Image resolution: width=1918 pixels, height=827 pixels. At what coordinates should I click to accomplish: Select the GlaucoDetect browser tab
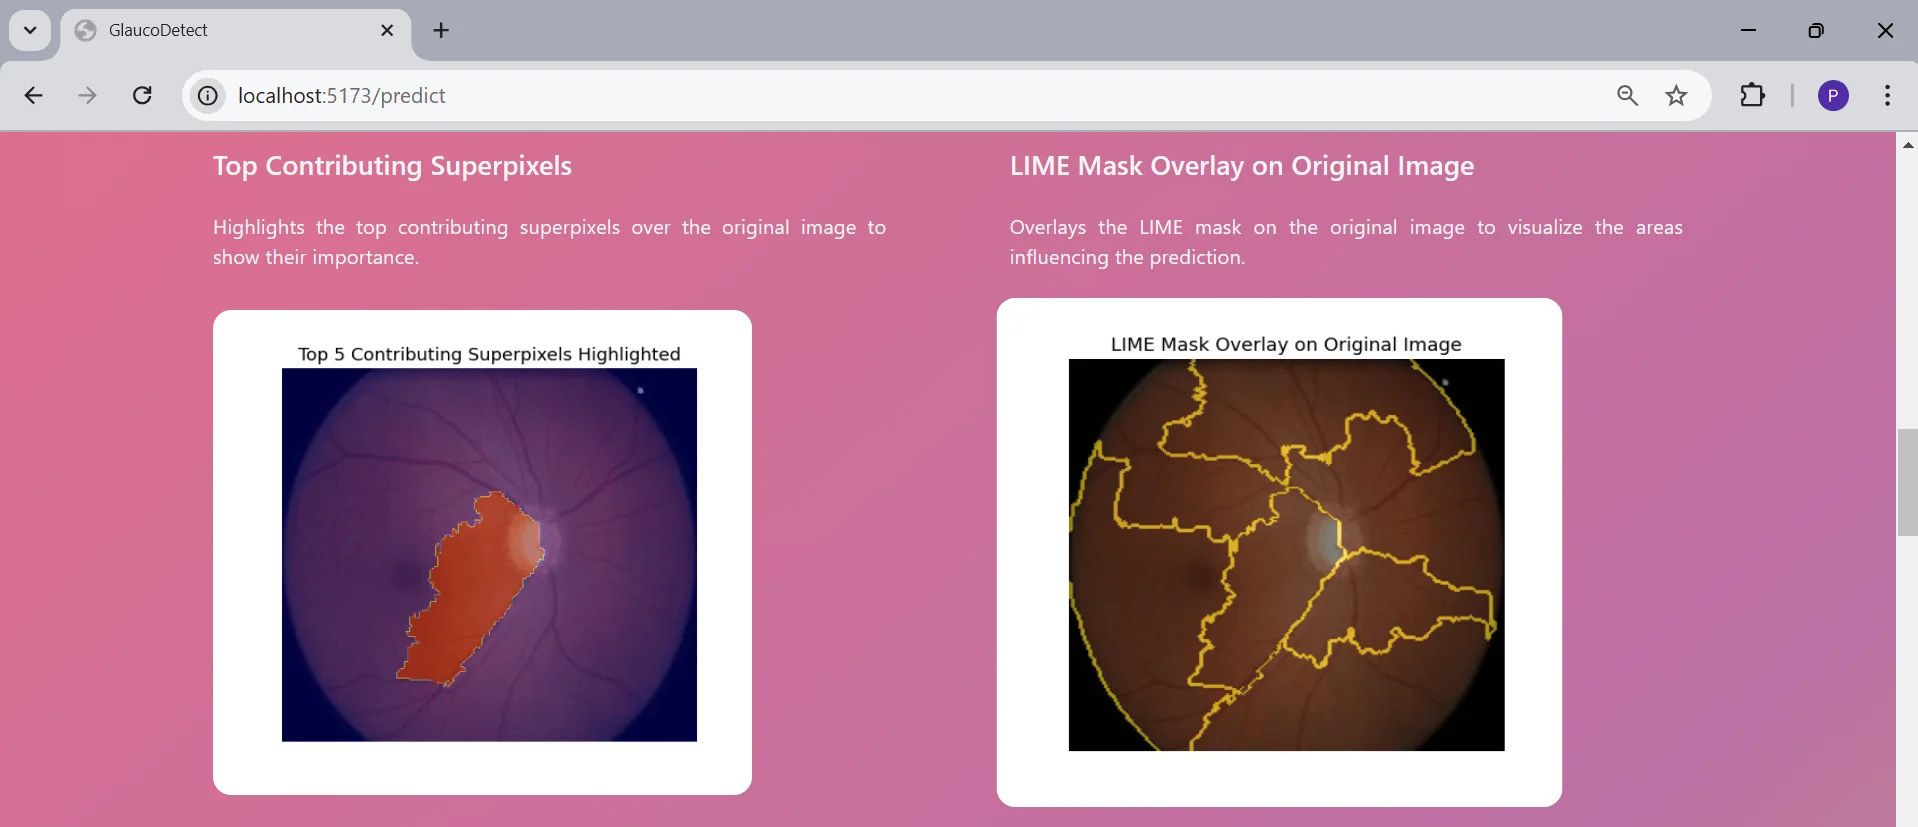pos(236,31)
